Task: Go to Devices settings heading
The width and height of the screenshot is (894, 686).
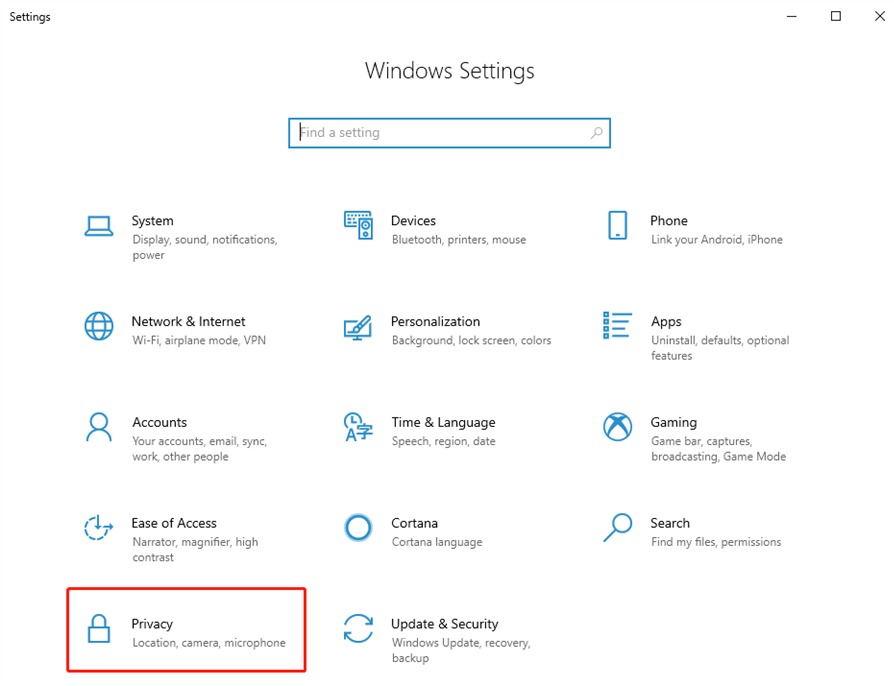Action: click(x=413, y=221)
